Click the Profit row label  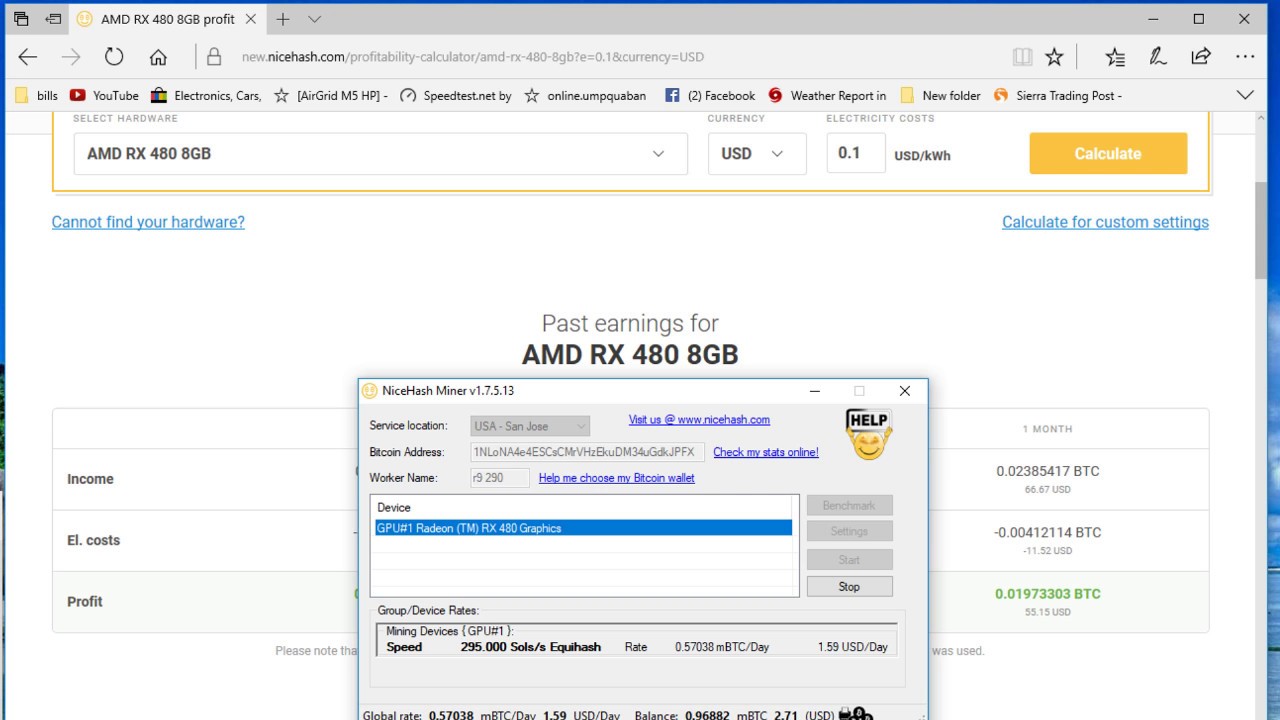[85, 601]
